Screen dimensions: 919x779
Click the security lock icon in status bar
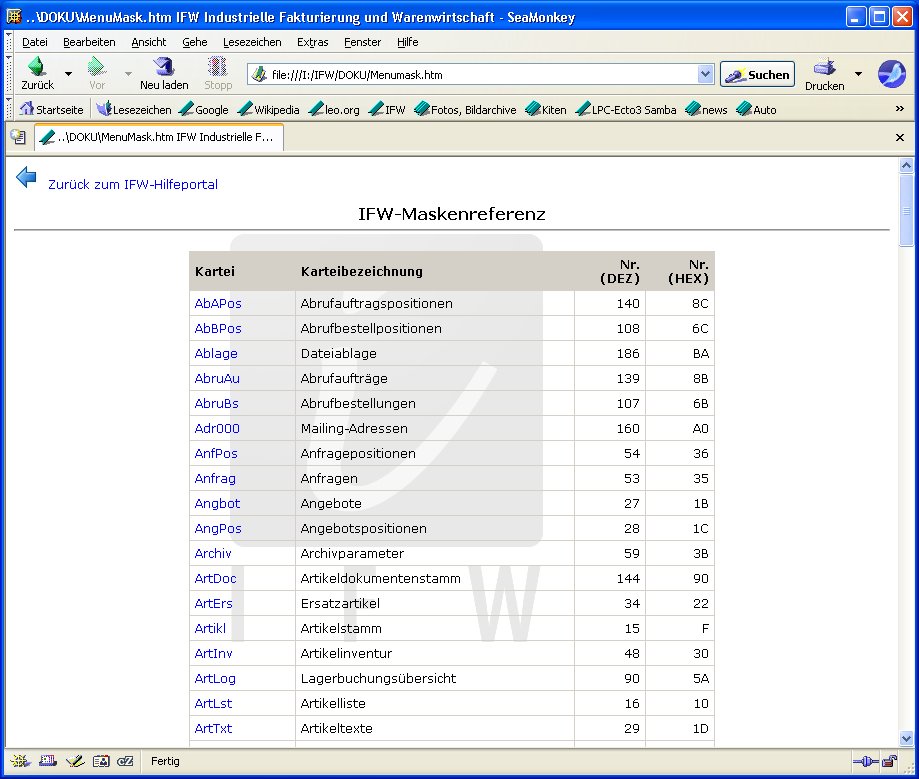point(887,761)
